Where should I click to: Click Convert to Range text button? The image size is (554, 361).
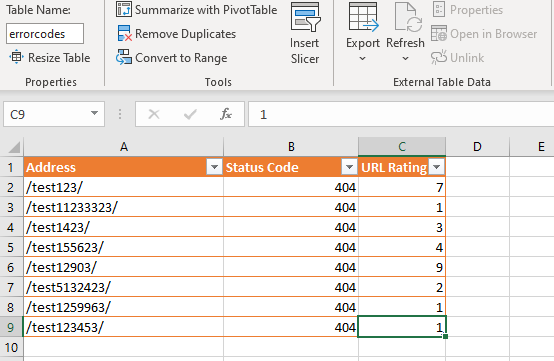click(181, 58)
